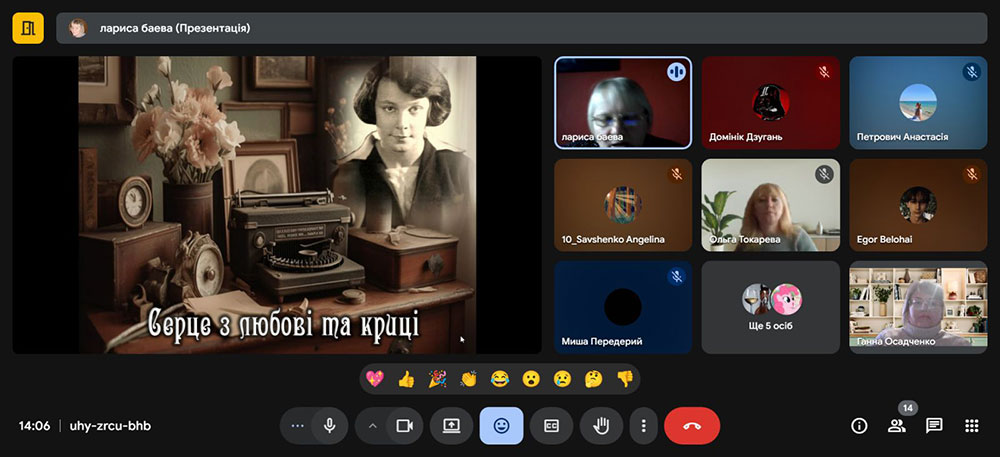Viewport: 1000px width, 457px height.
Task: Send the thumbs up reaction
Action: pyautogui.click(x=406, y=379)
